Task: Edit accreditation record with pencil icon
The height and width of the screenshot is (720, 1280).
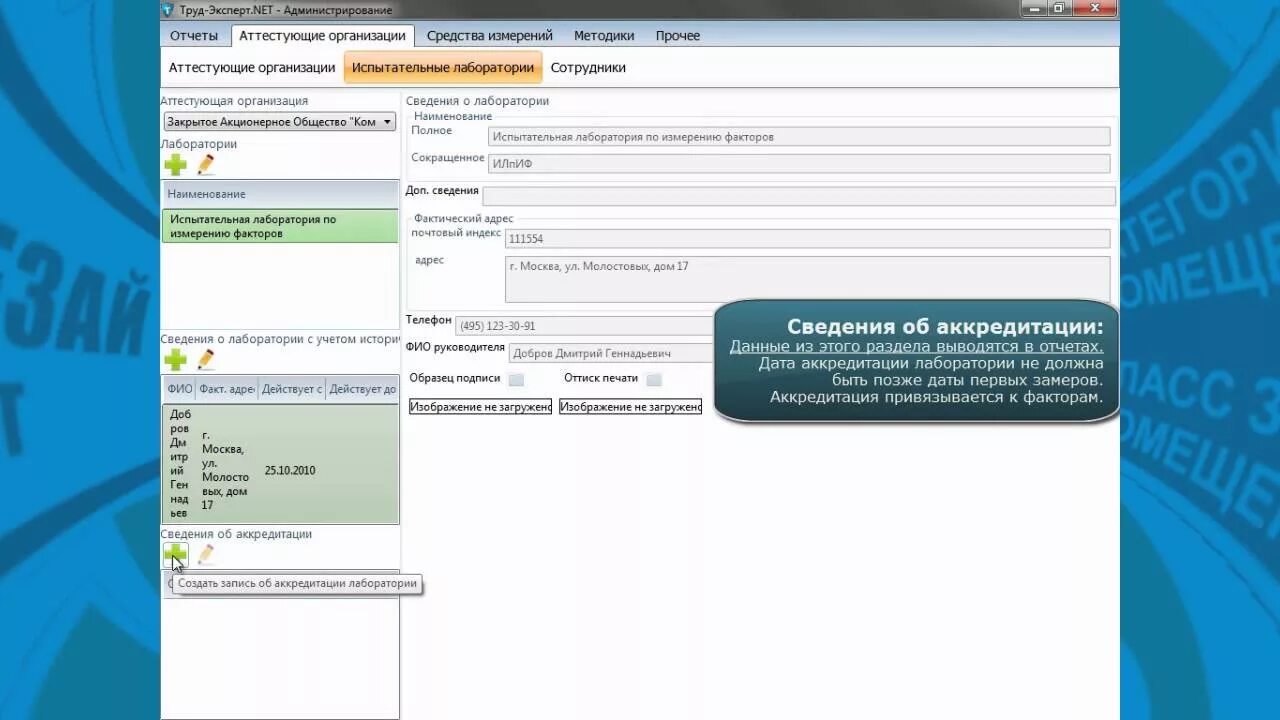Action: pyautogui.click(x=206, y=554)
